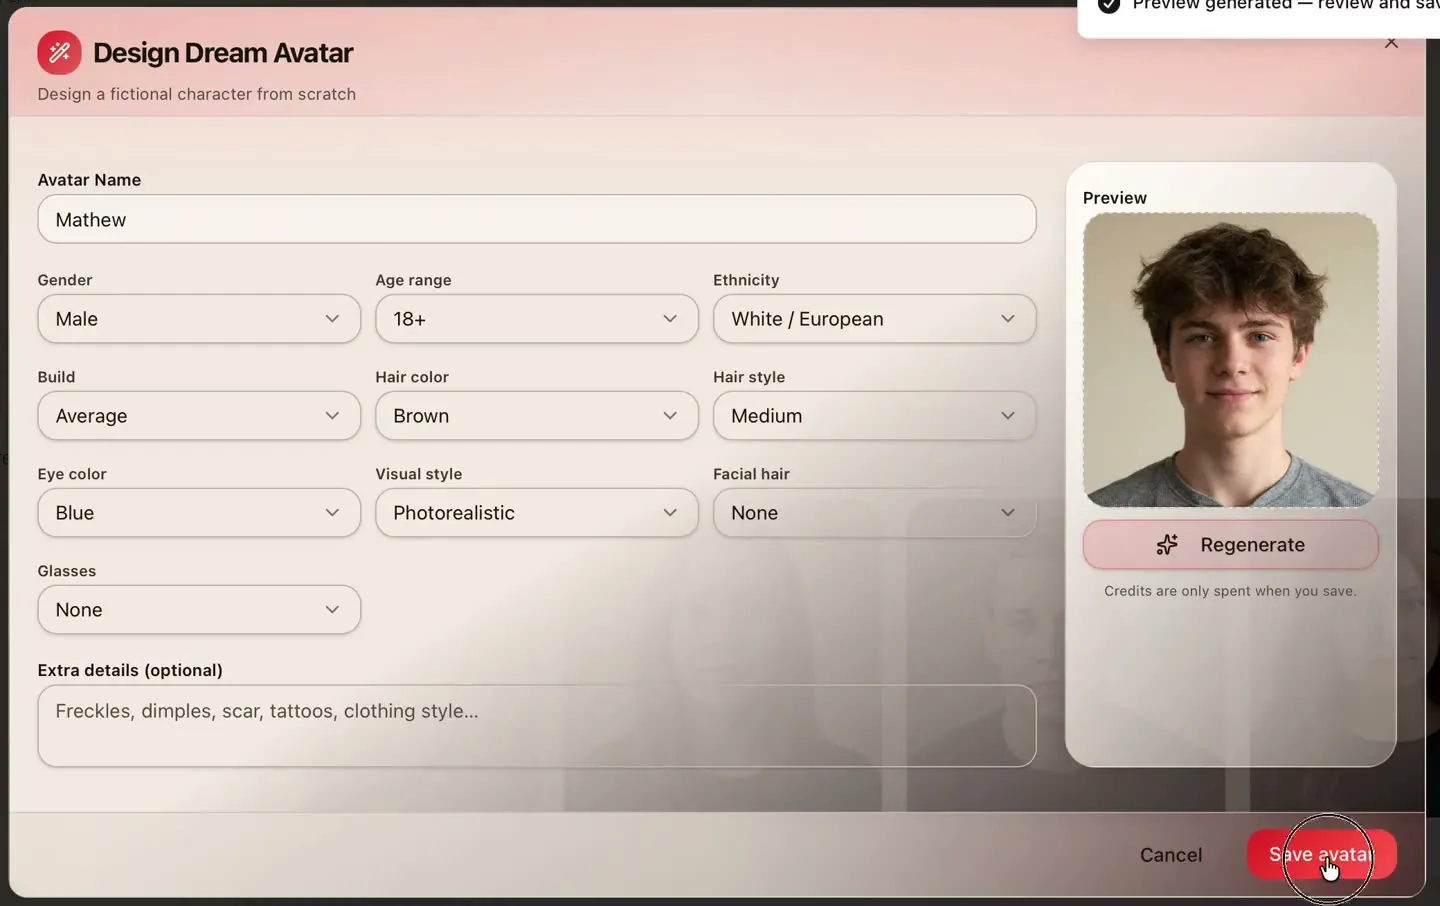Open the Gender dropdown showing Male
The width and height of the screenshot is (1440, 906).
[x=199, y=319]
